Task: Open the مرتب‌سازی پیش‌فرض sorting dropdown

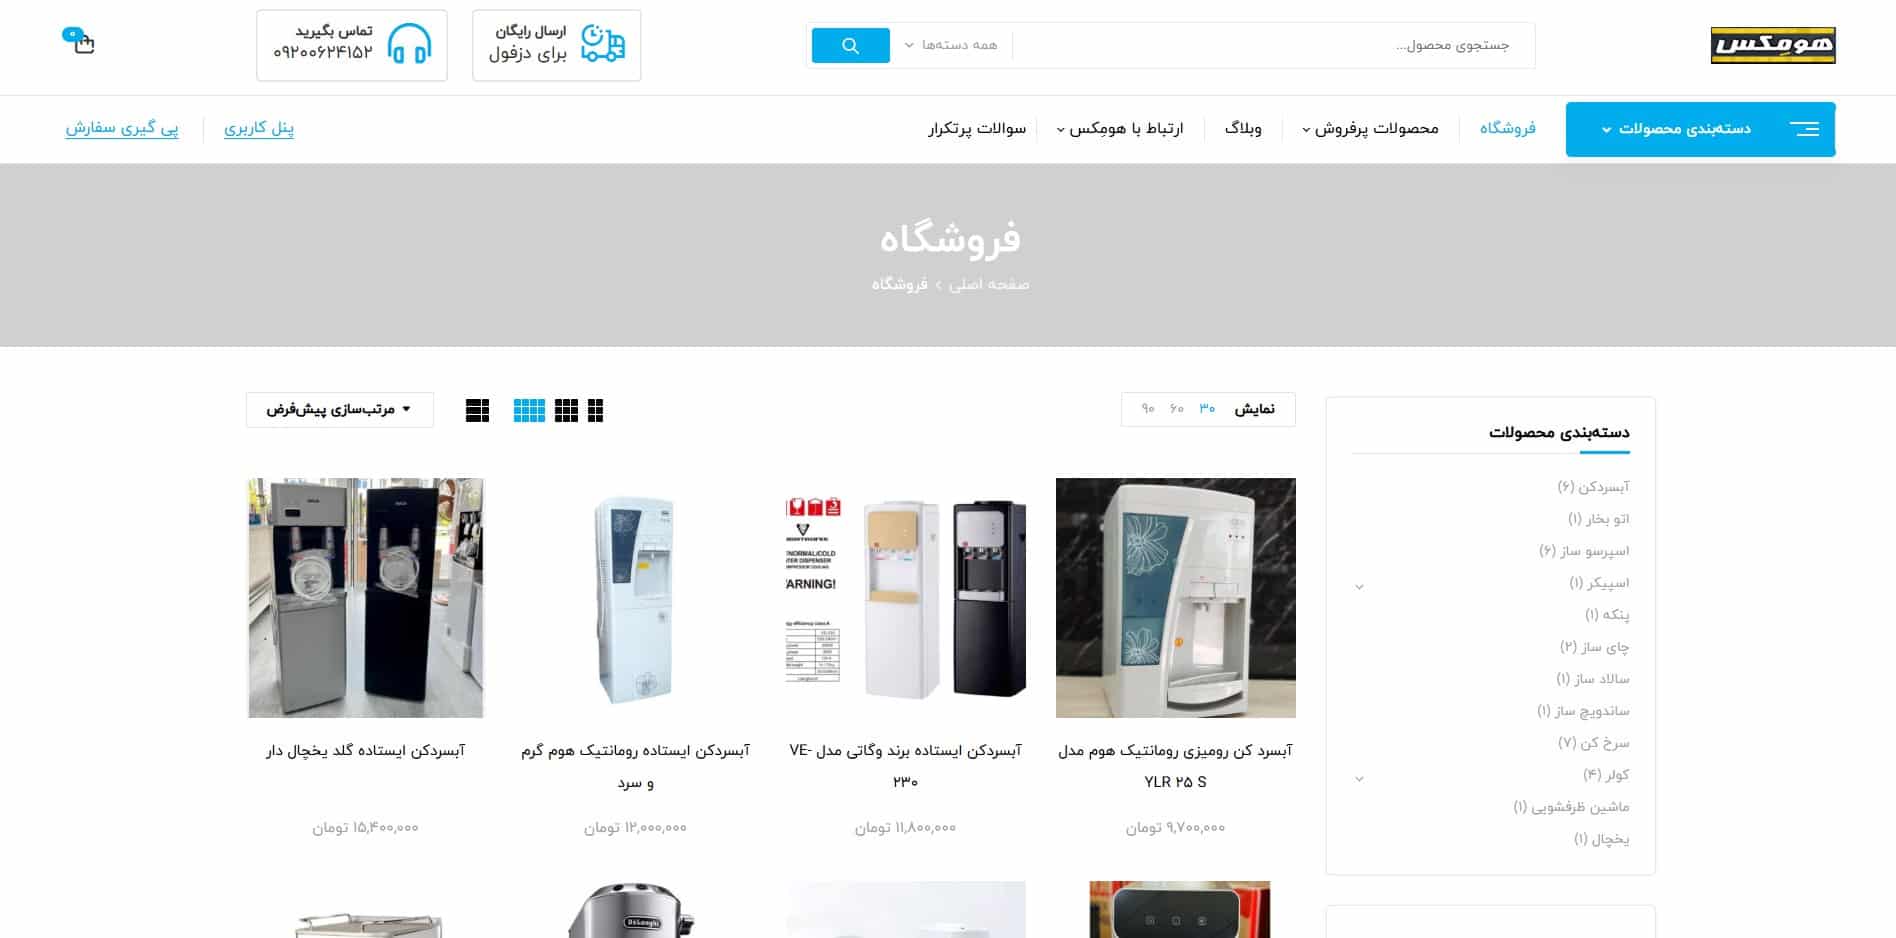Action: (340, 410)
